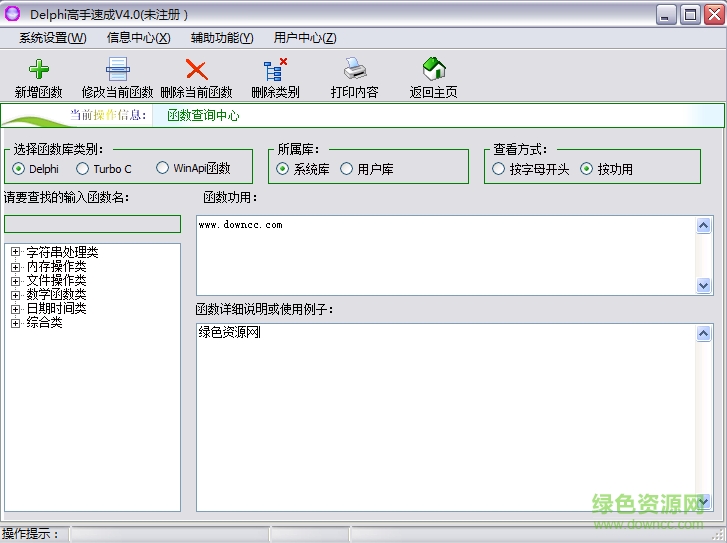Screen dimensions: 727x543
Task: Click the 删除类别 tree delete icon
Action: (275, 70)
